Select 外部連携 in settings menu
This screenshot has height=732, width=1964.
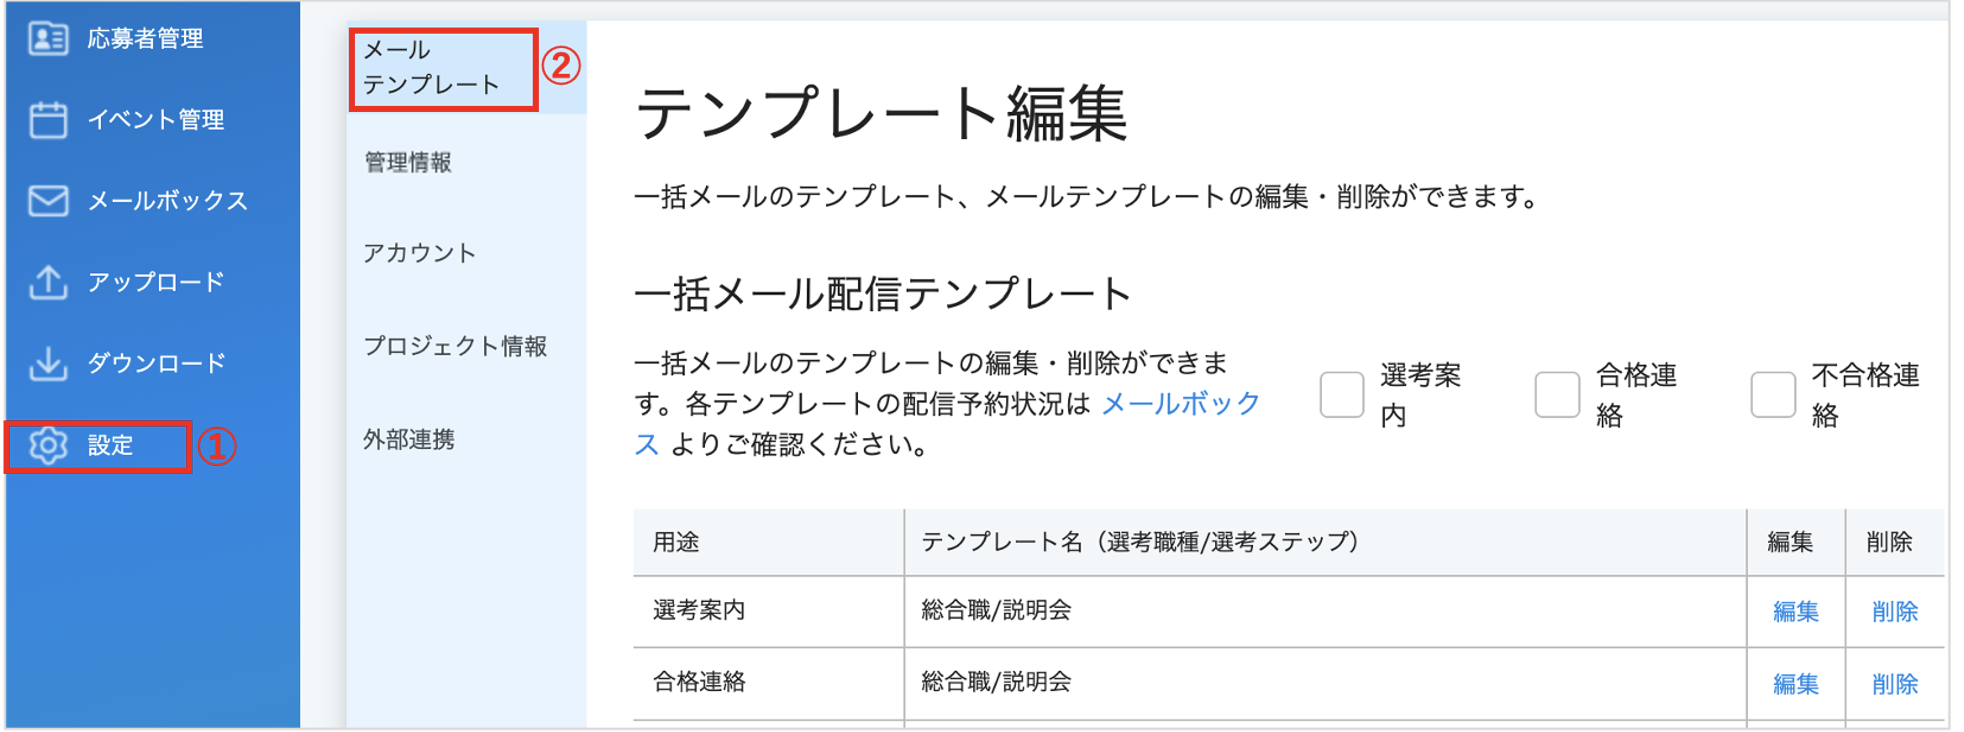point(409,439)
